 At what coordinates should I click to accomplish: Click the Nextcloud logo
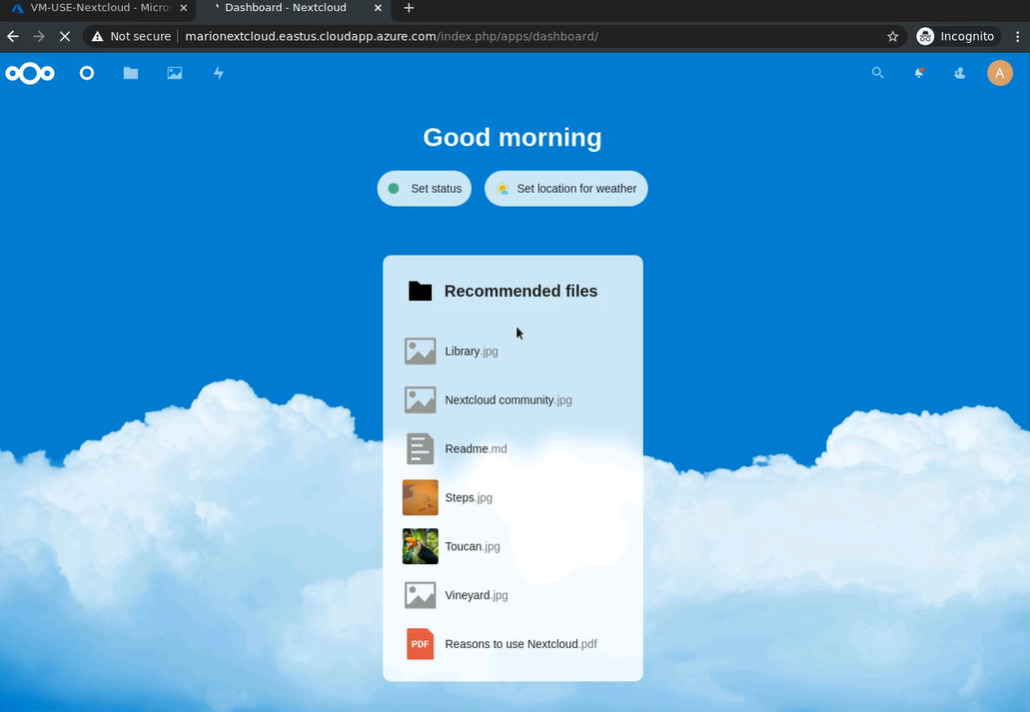(x=30, y=73)
